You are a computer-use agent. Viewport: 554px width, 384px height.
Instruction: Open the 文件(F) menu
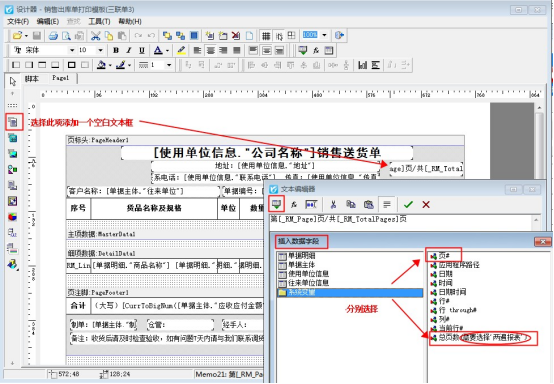pos(18,22)
